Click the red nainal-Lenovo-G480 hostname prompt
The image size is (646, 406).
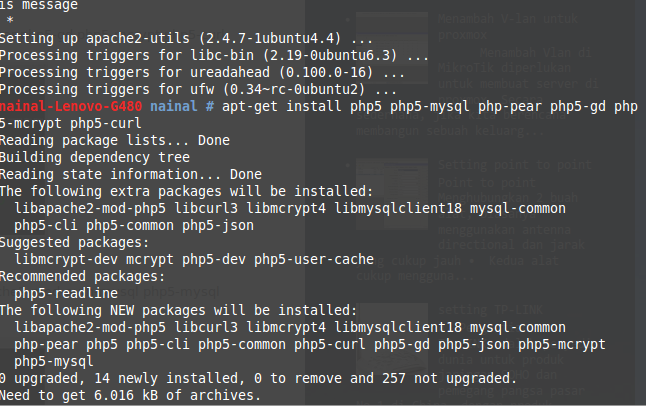(x=60, y=105)
